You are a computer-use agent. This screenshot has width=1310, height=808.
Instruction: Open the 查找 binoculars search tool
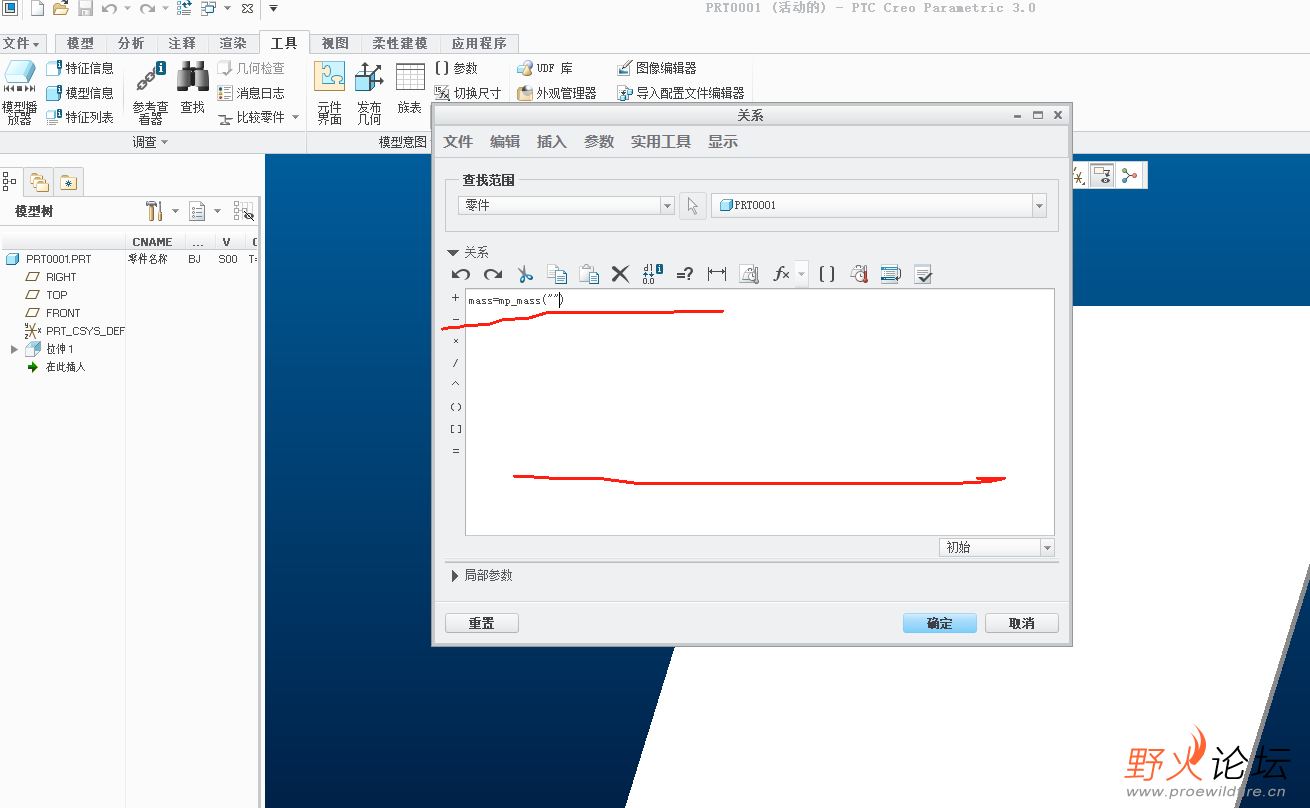coord(192,88)
